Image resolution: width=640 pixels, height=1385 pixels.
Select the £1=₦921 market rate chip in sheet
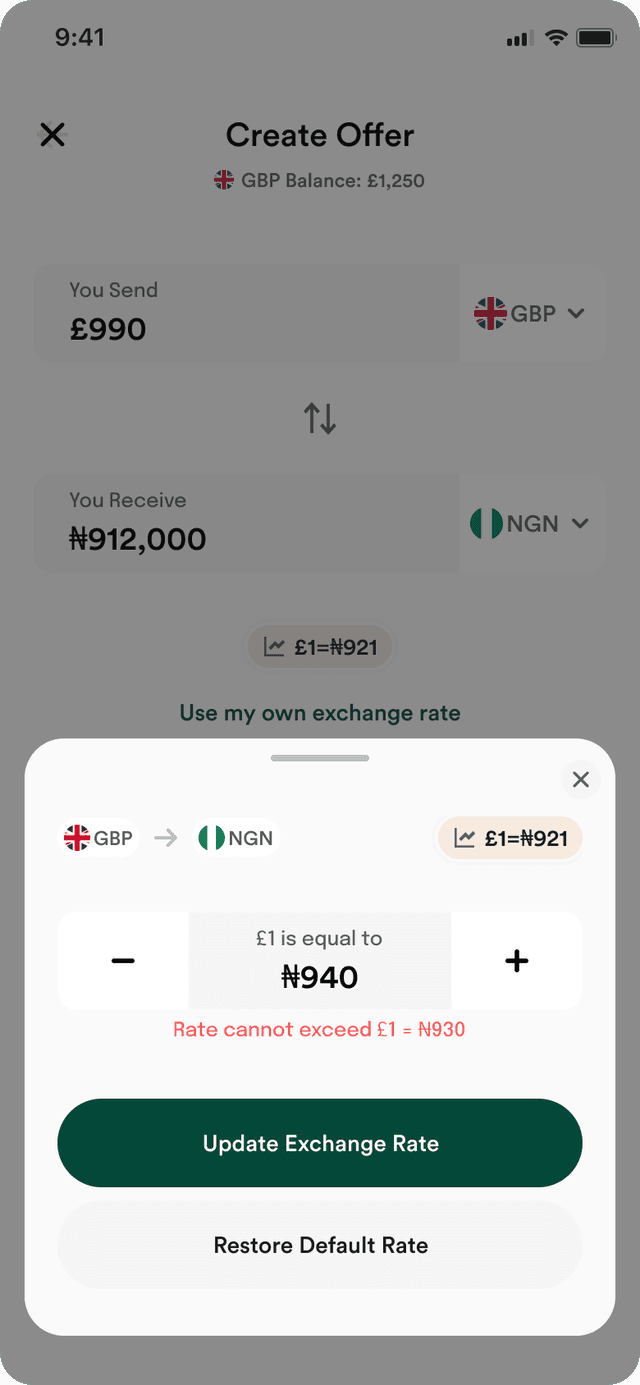(x=510, y=838)
